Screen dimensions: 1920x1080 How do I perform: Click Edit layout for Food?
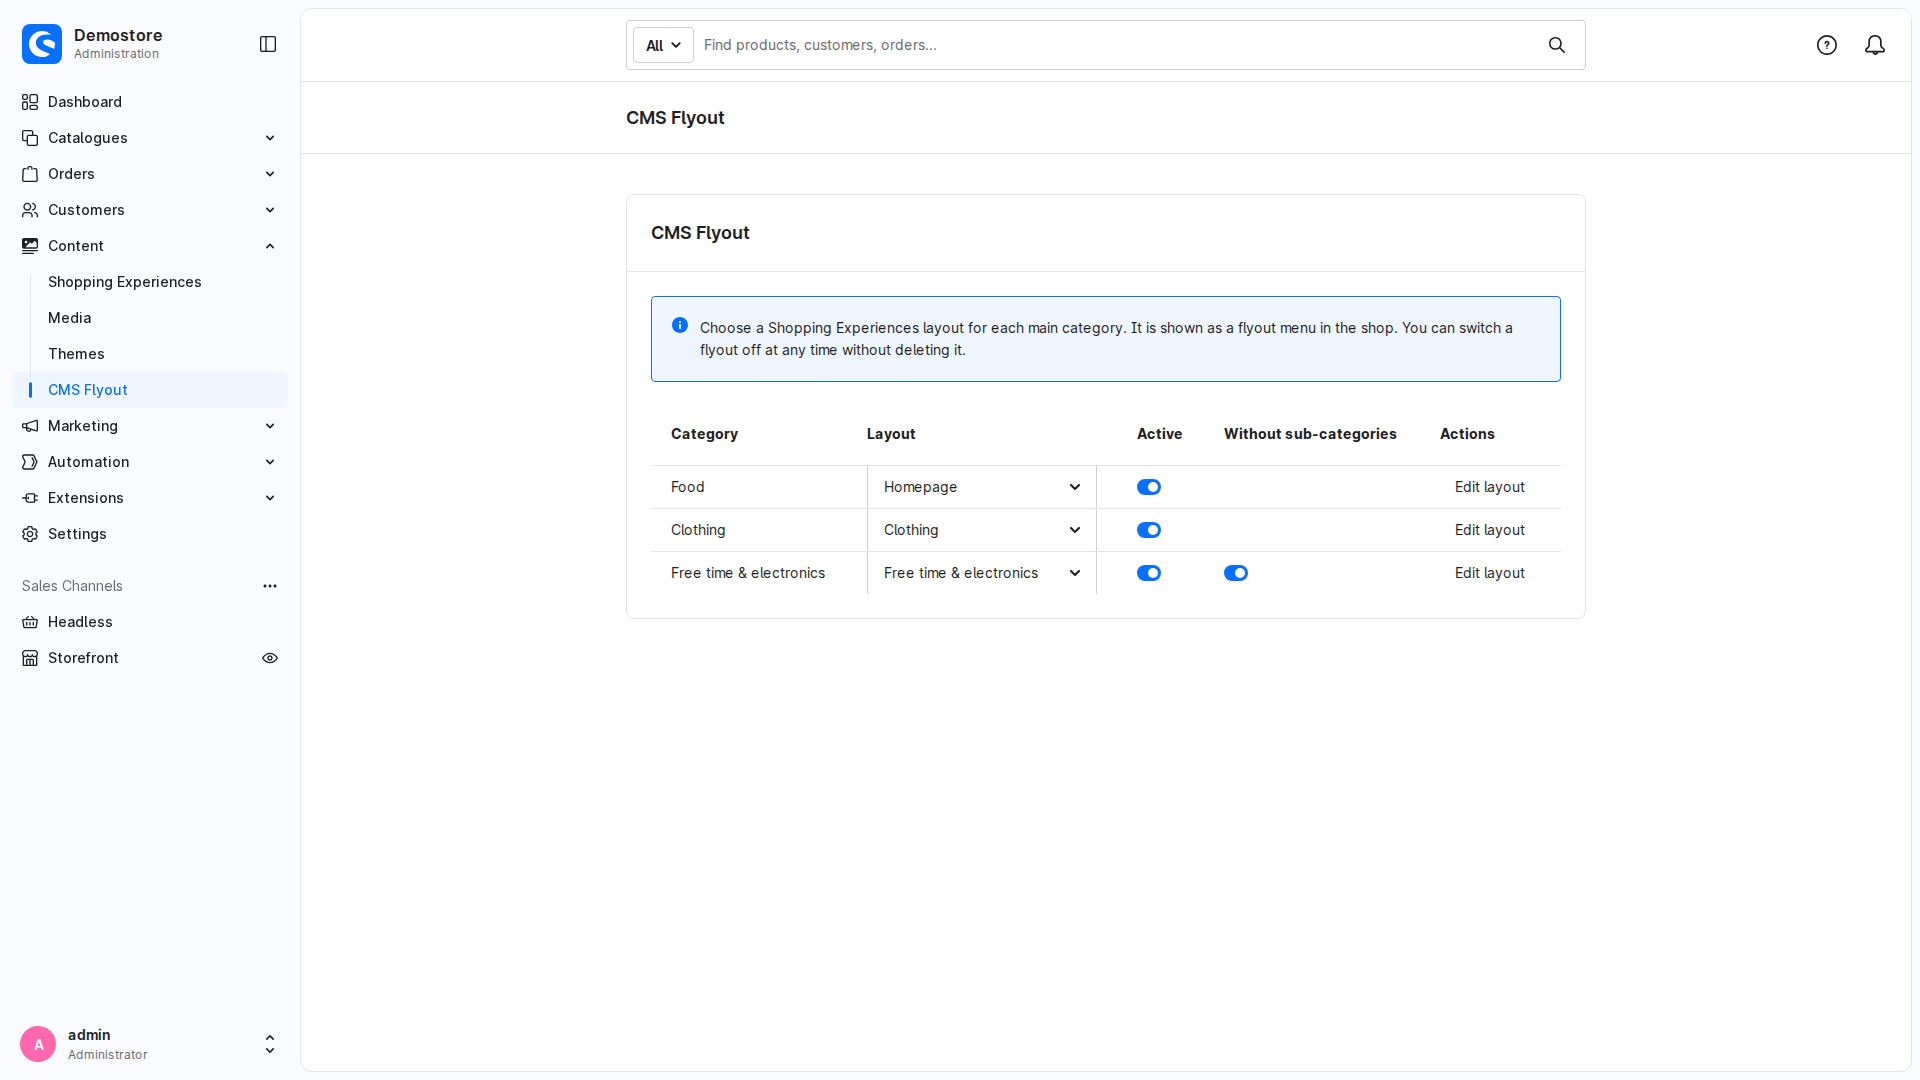point(1489,487)
